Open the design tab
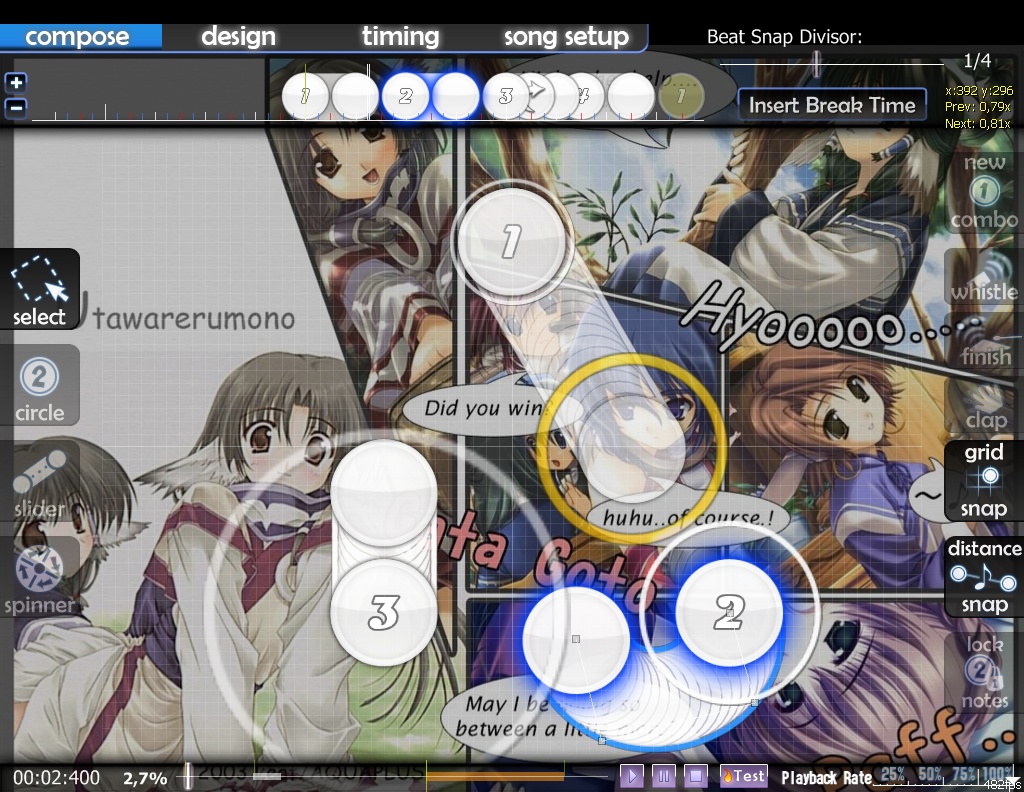 (238, 37)
